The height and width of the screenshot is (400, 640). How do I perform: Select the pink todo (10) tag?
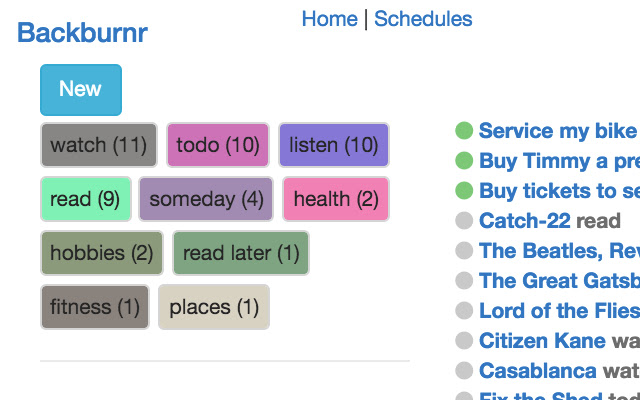[218, 145]
